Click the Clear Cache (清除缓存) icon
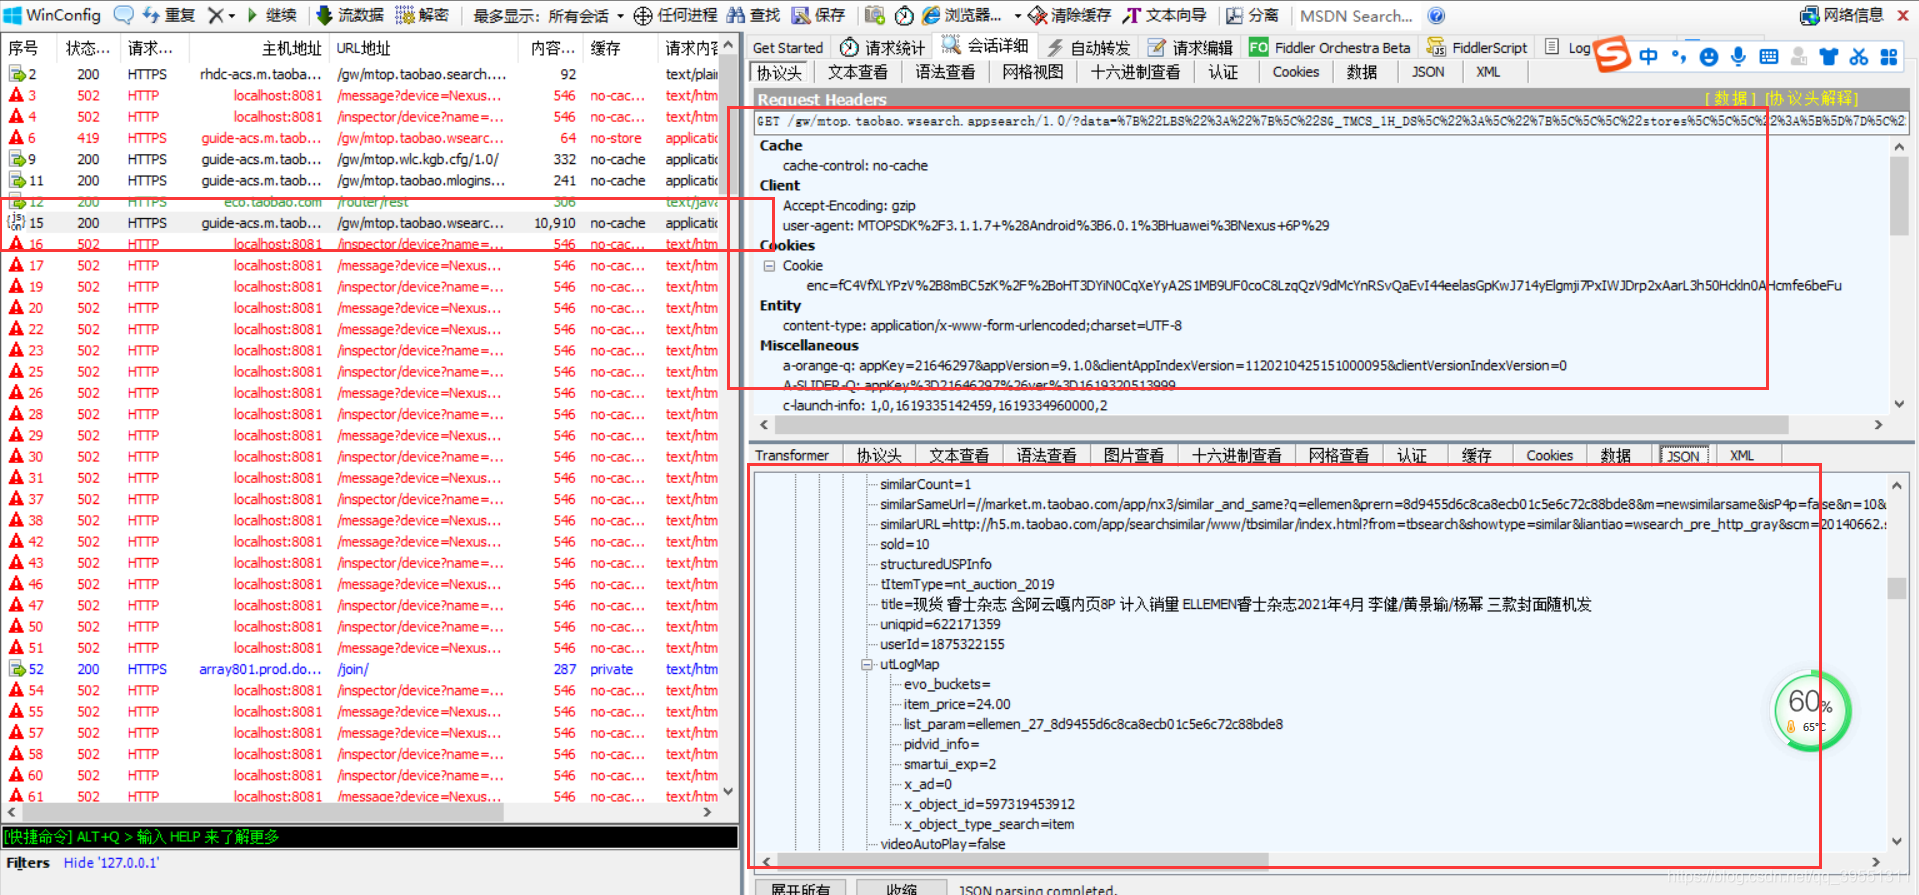 pyautogui.click(x=1038, y=16)
